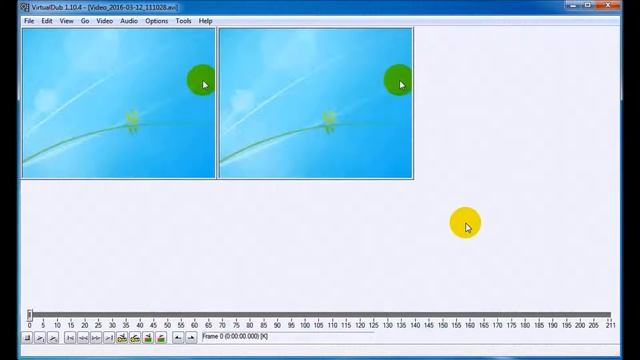This screenshot has height=360, width=640.
Task: Click the timeline slider handle at frame 0
Action: tap(30, 314)
